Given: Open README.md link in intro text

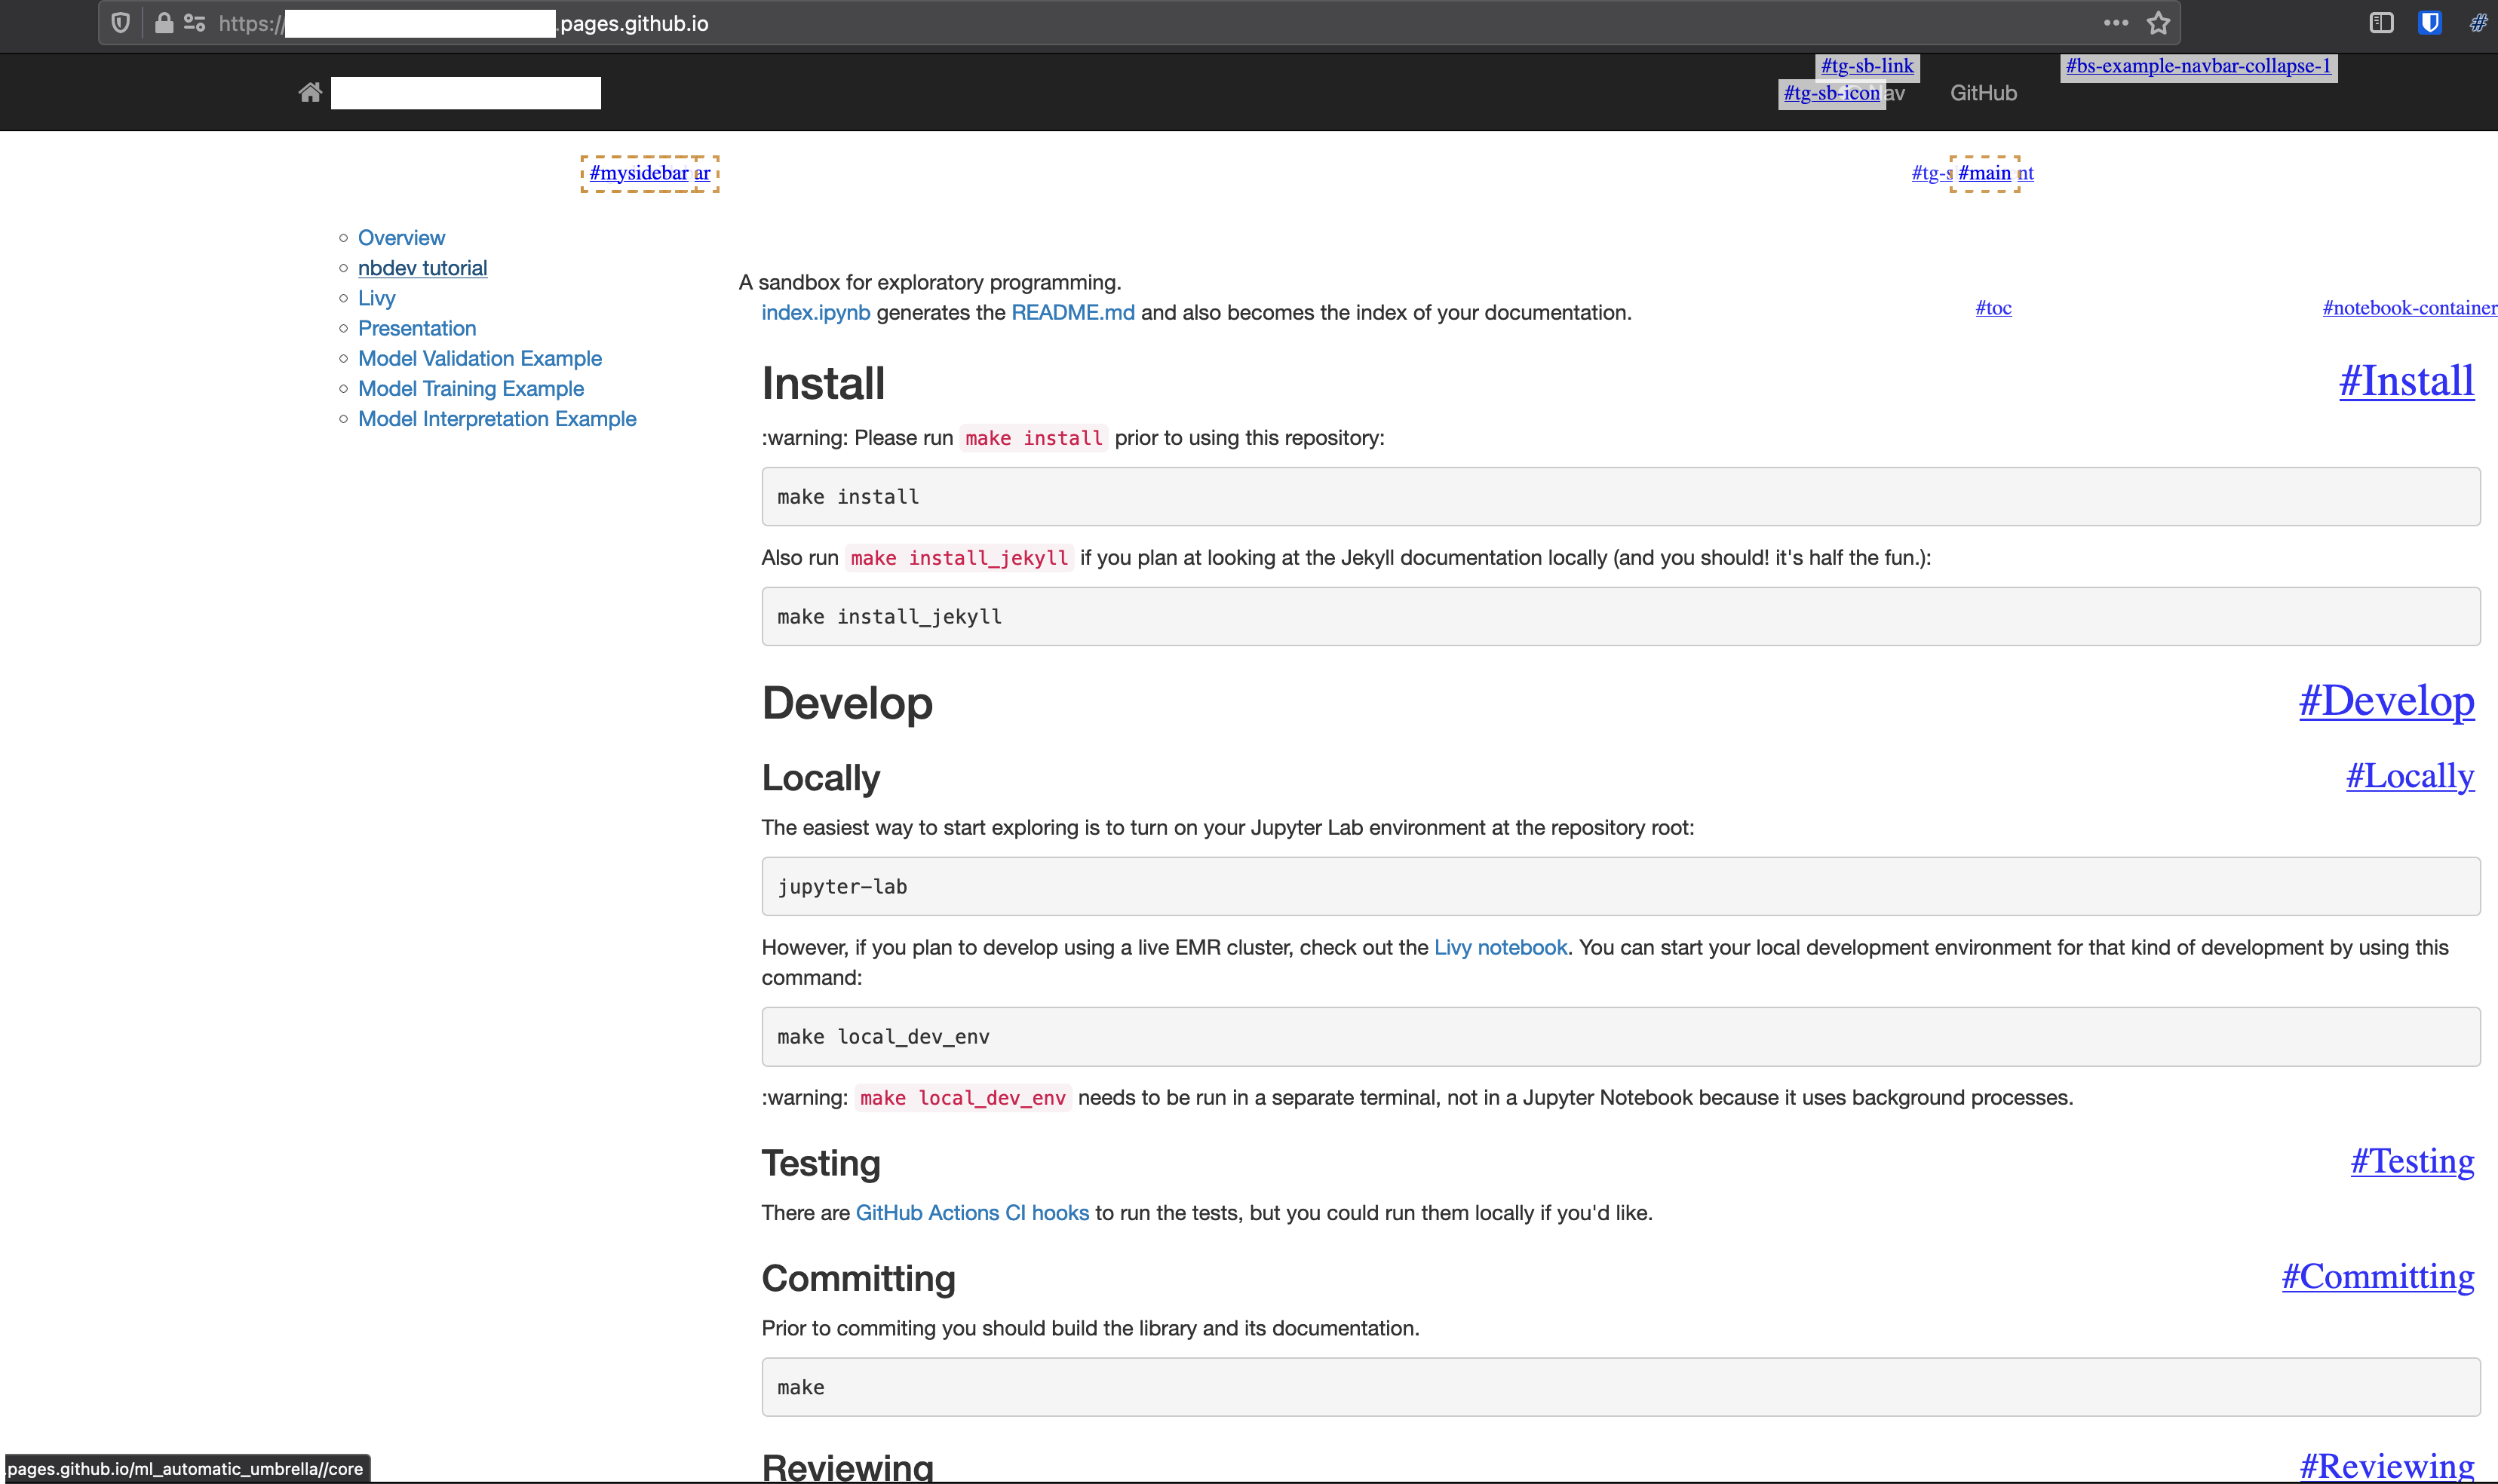Looking at the screenshot, I should click(1072, 313).
